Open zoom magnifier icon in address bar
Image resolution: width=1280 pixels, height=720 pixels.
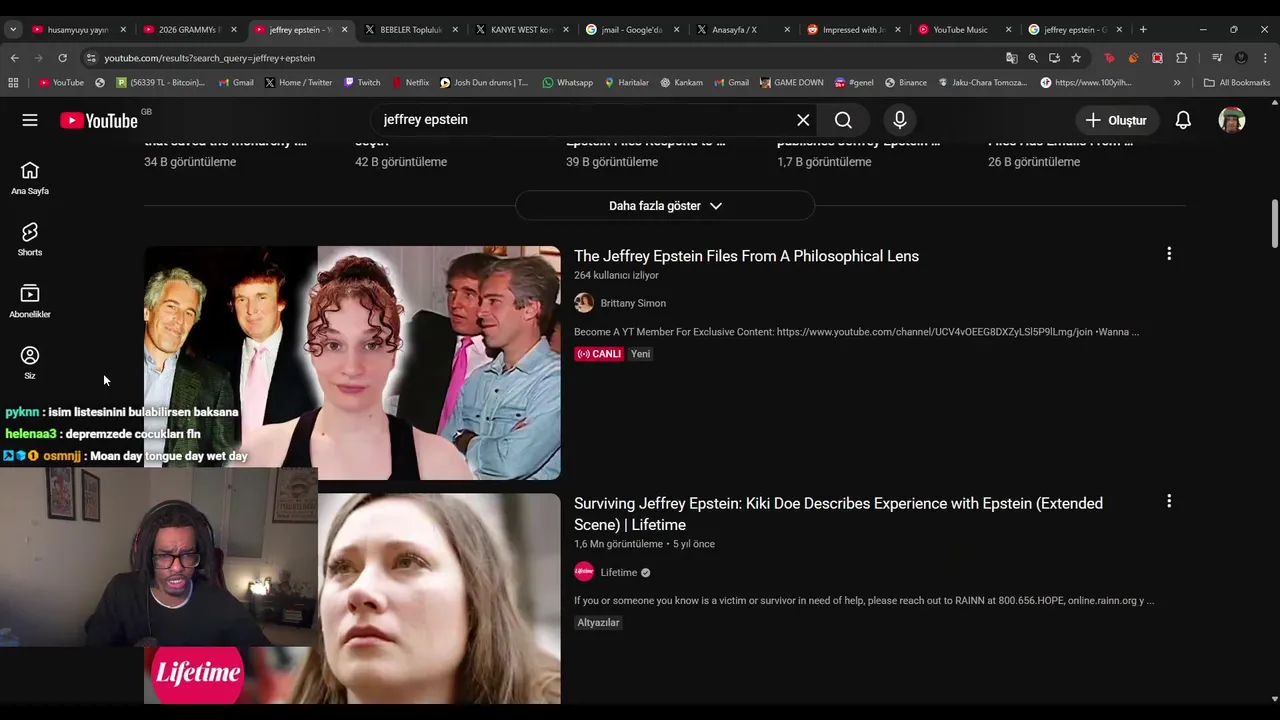tap(1033, 58)
